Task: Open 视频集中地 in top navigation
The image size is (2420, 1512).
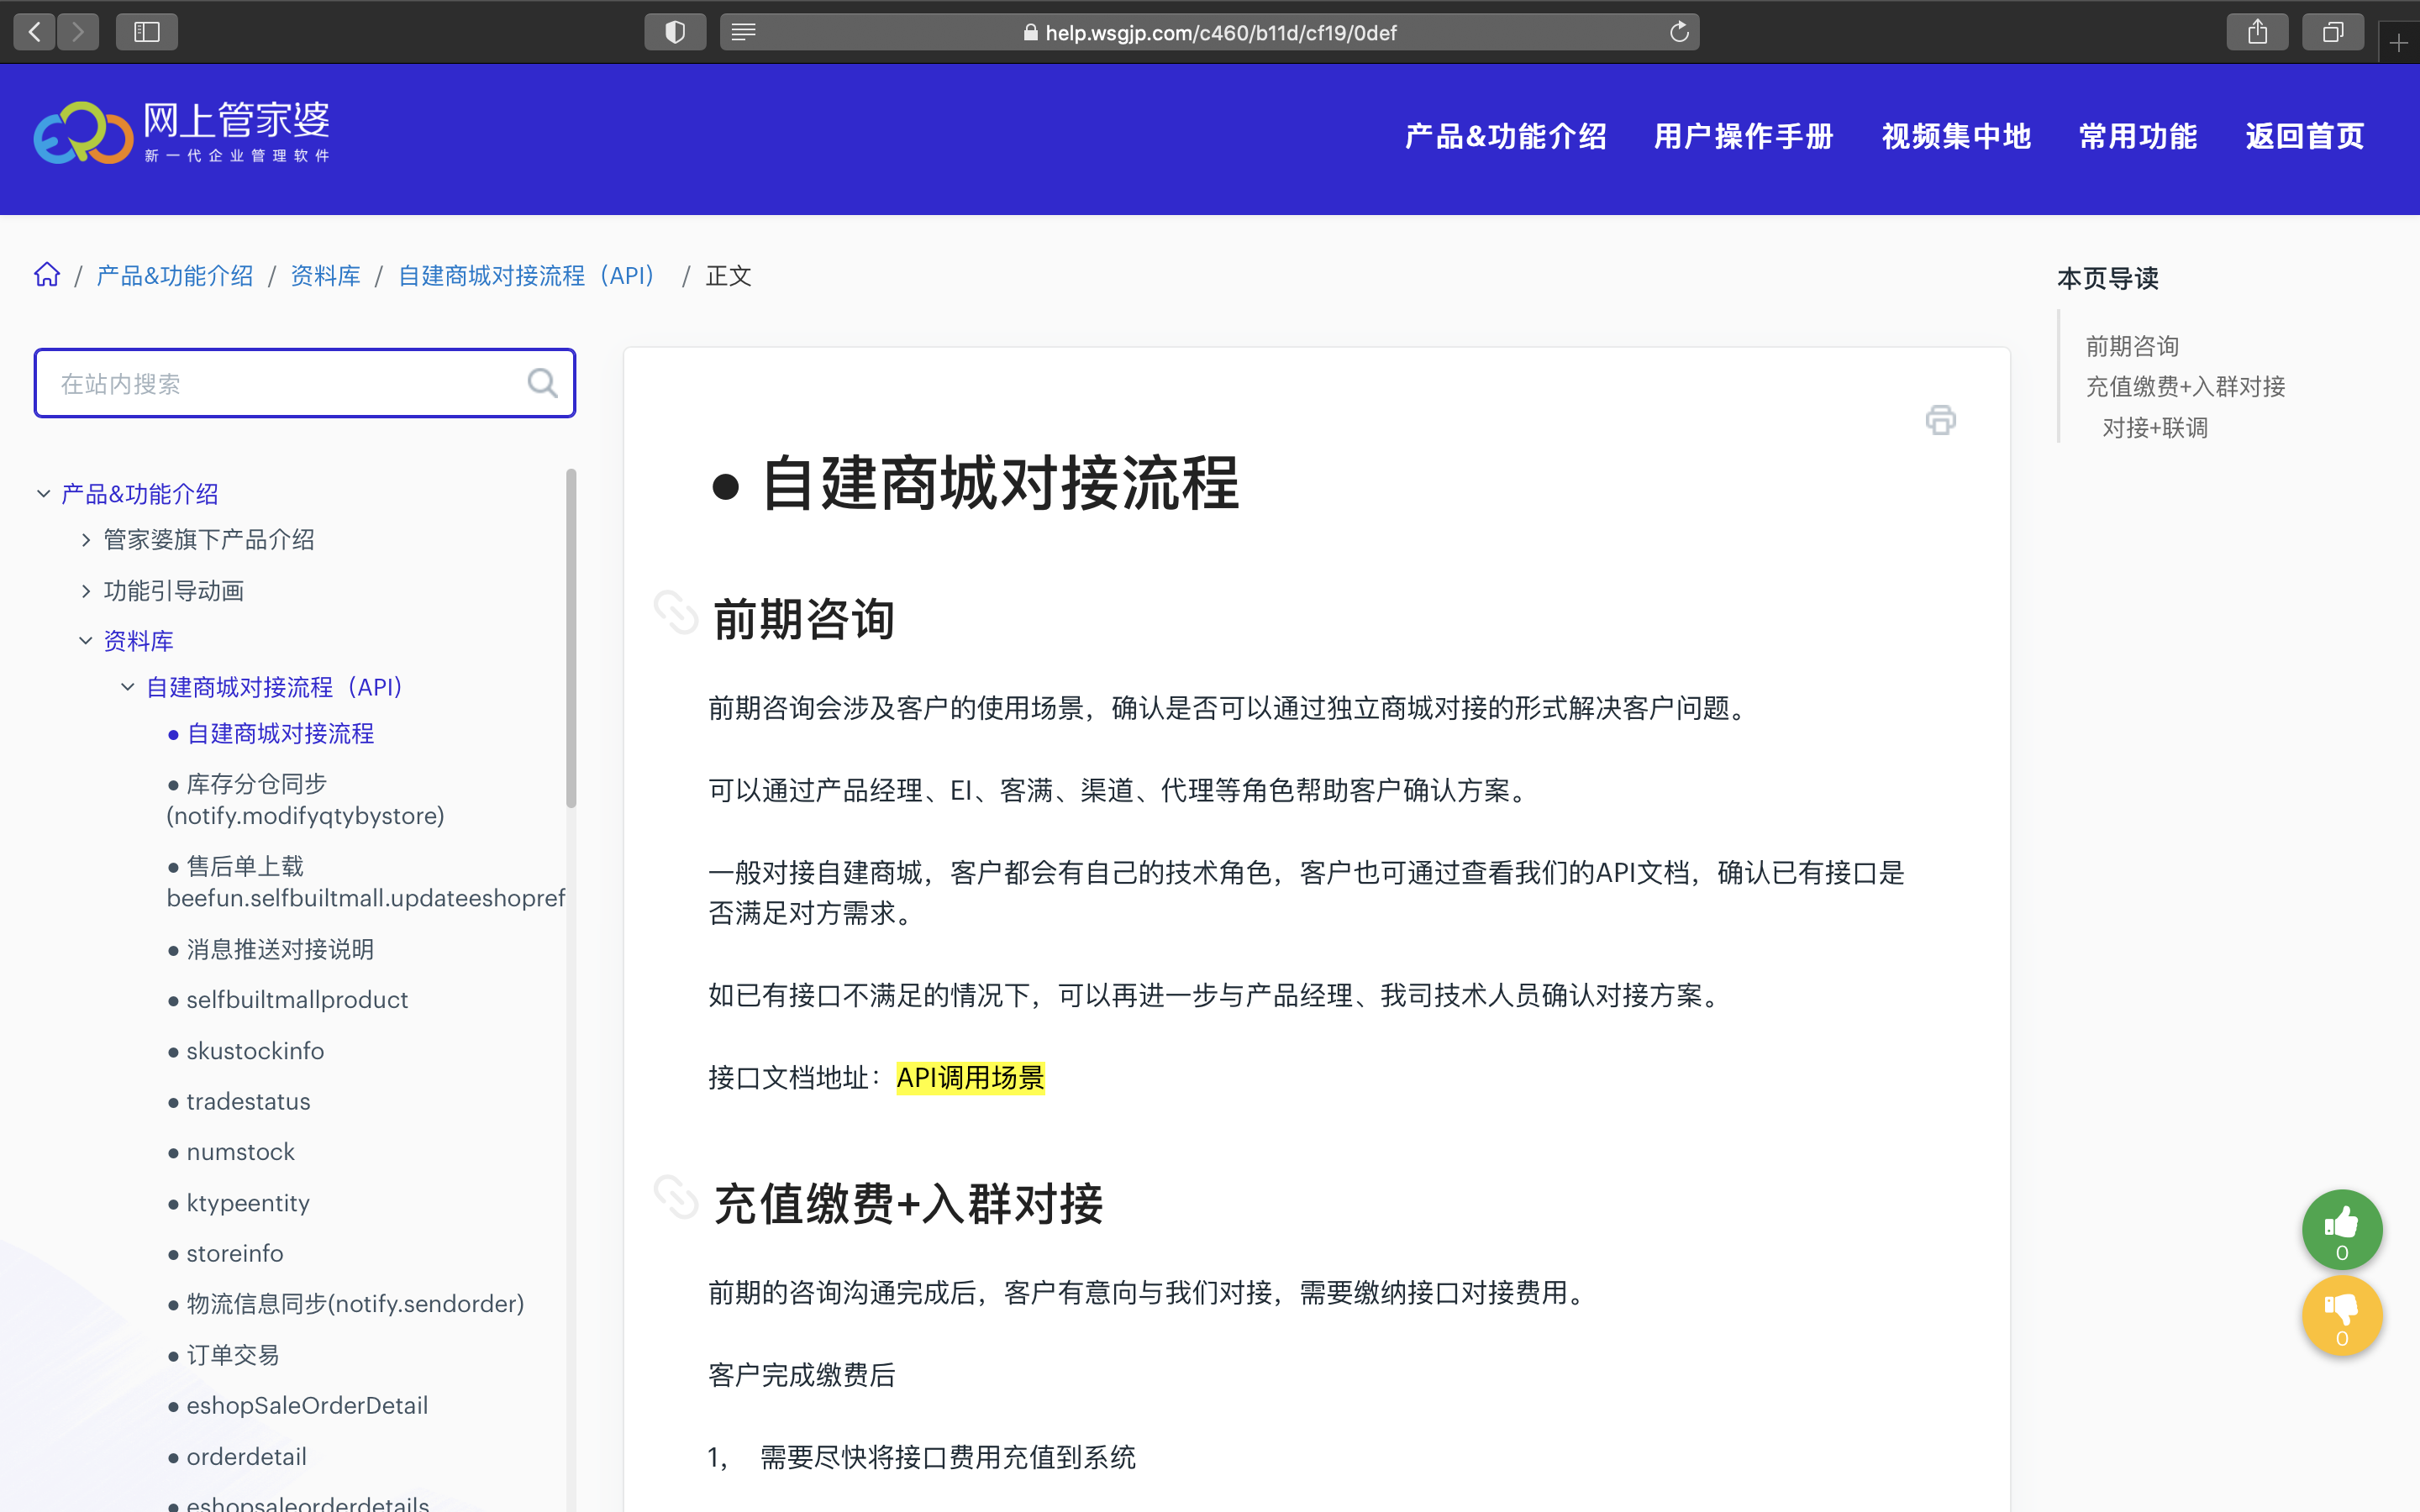Action: pyautogui.click(x=1956, y=136)
